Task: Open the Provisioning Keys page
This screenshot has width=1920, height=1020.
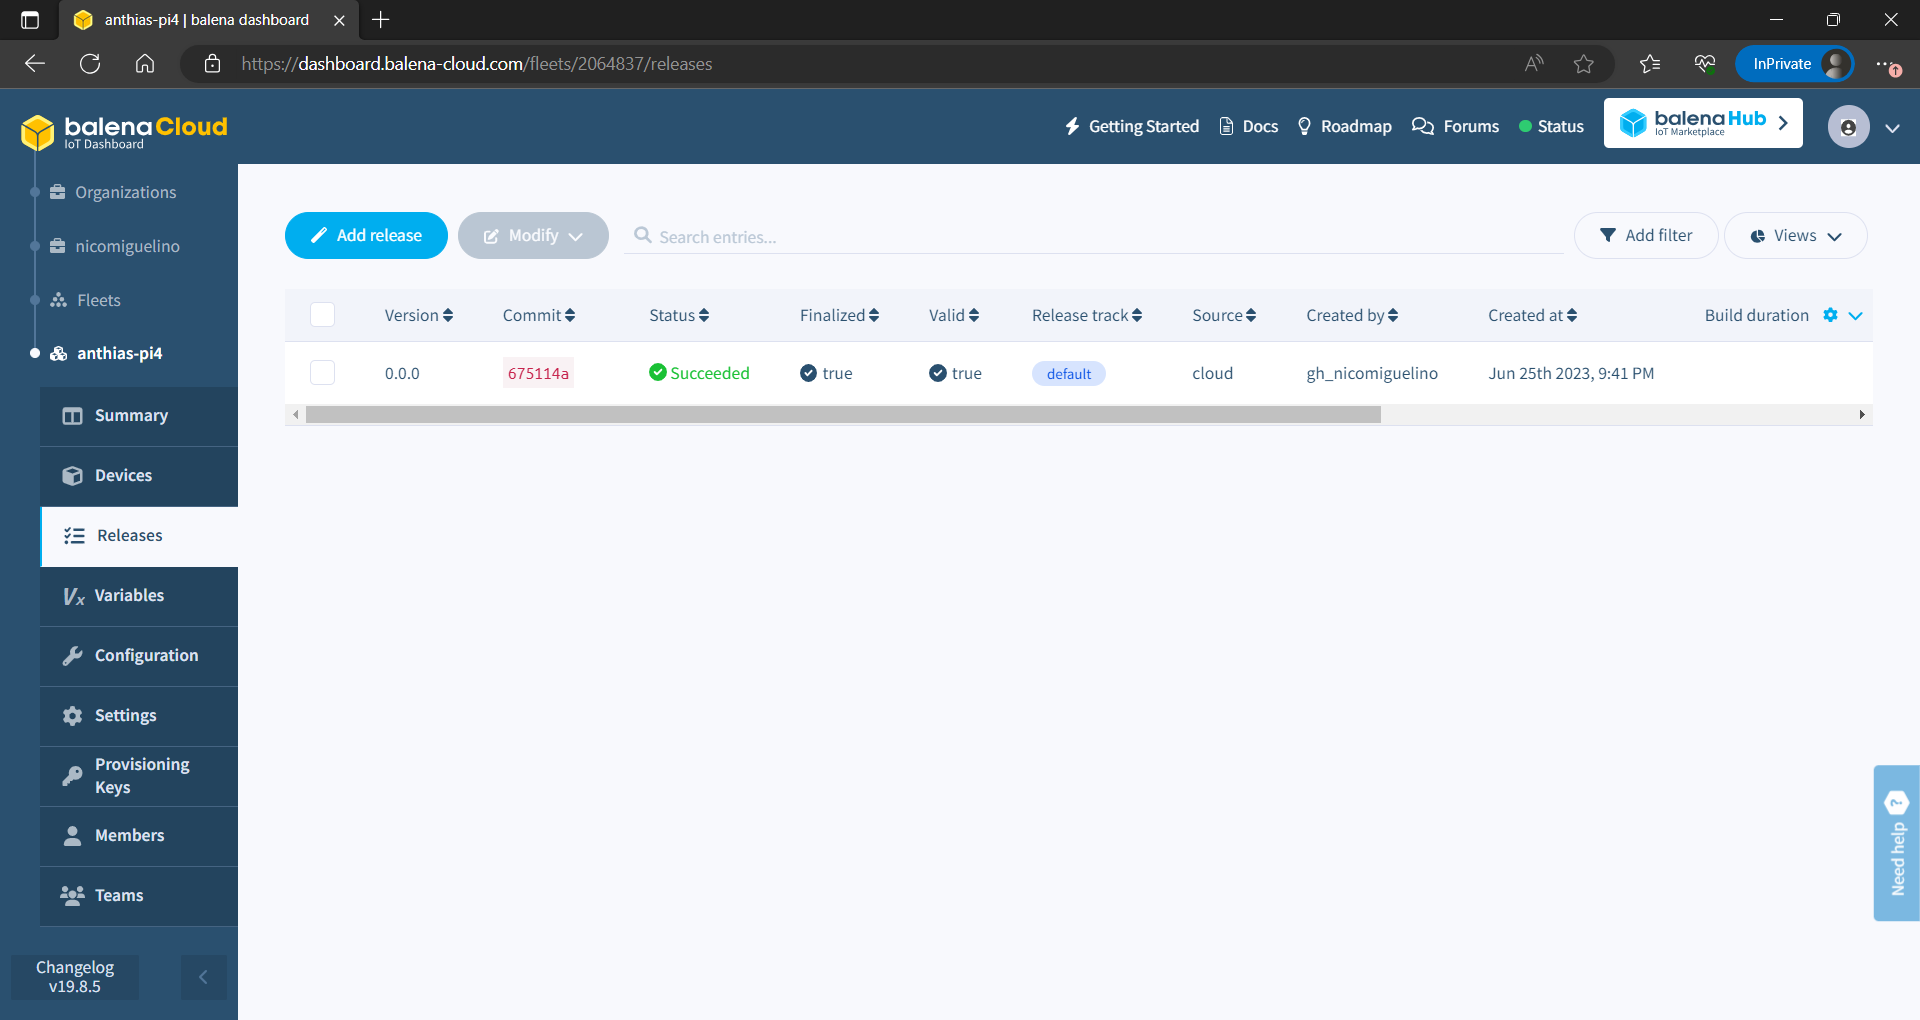Action: click(x=139, y=776)
